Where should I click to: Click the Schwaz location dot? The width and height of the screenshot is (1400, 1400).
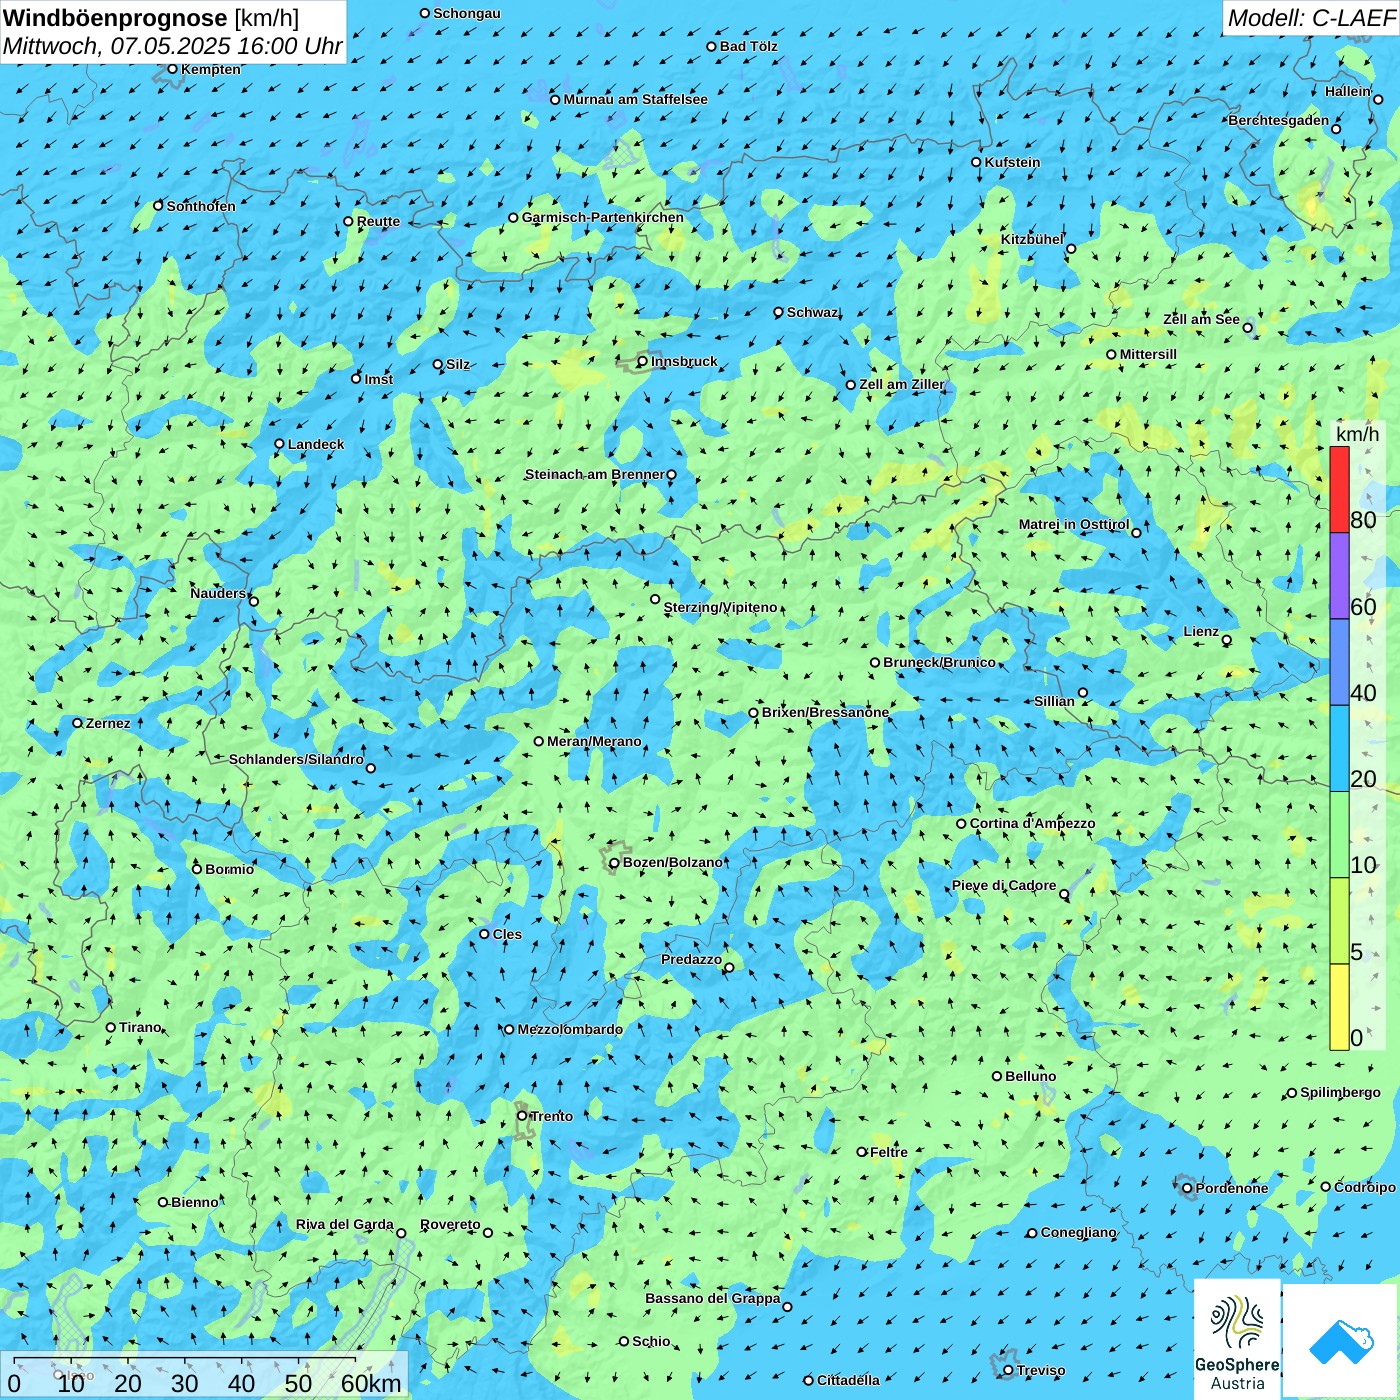(x=779, y=312)
